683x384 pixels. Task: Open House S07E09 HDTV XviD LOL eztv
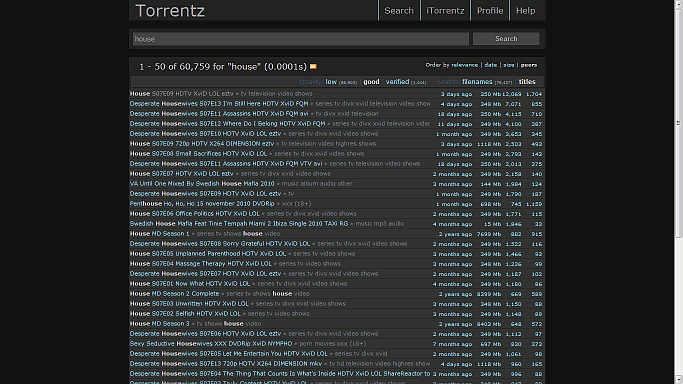pos(182,94)
